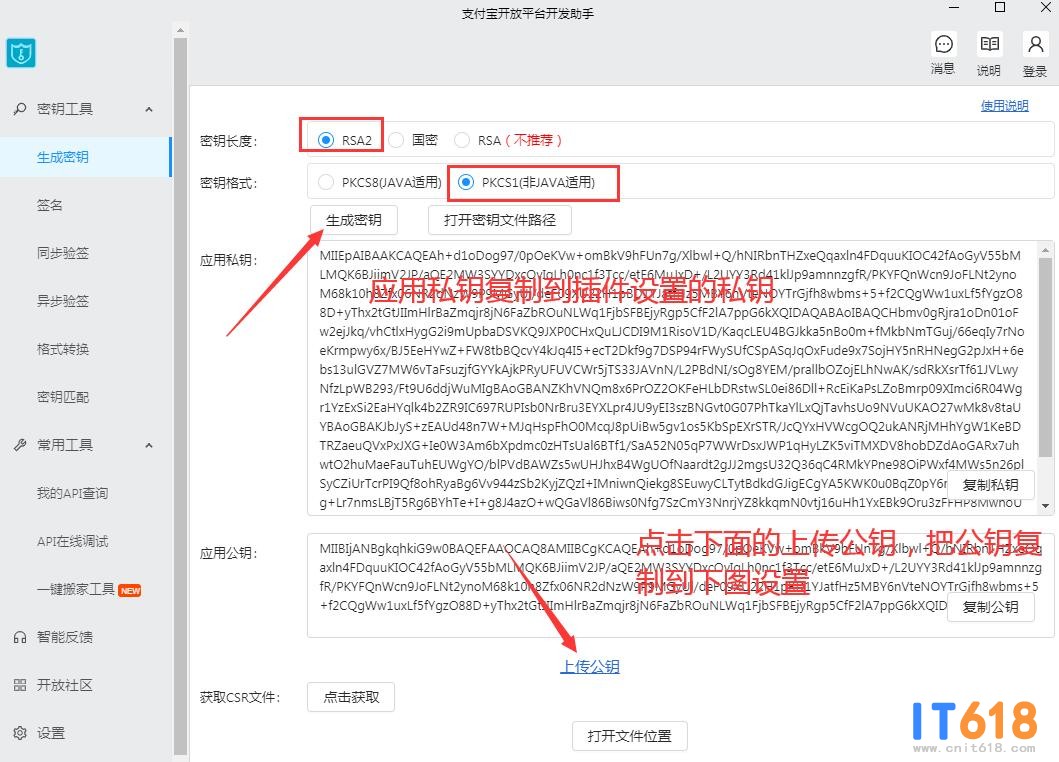Open the 消息 messages icon
1059x762 pixels.
pos(943,45)
